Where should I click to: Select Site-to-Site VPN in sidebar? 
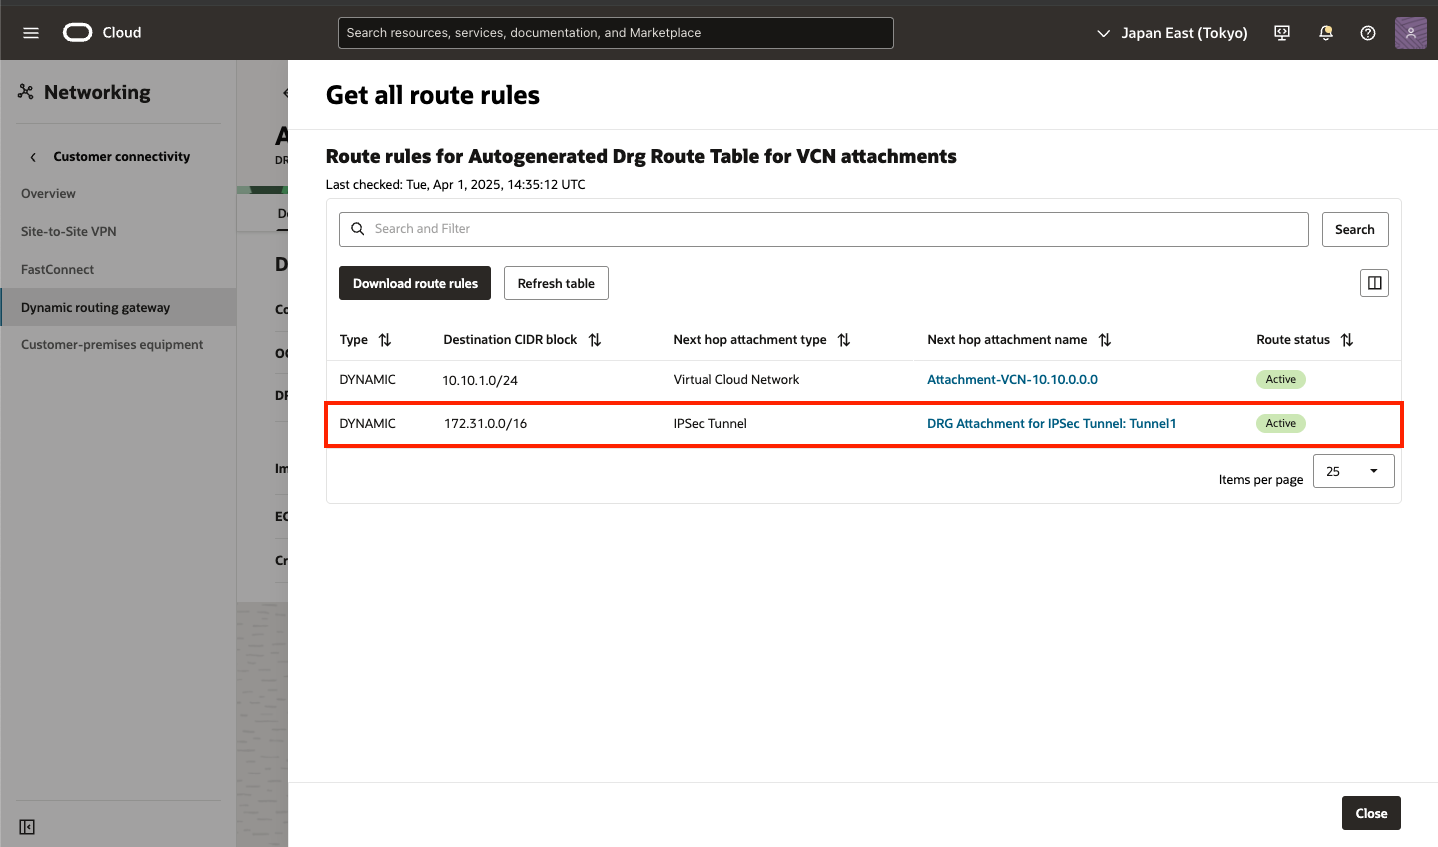pyautogui.click(x=69, y=231)
